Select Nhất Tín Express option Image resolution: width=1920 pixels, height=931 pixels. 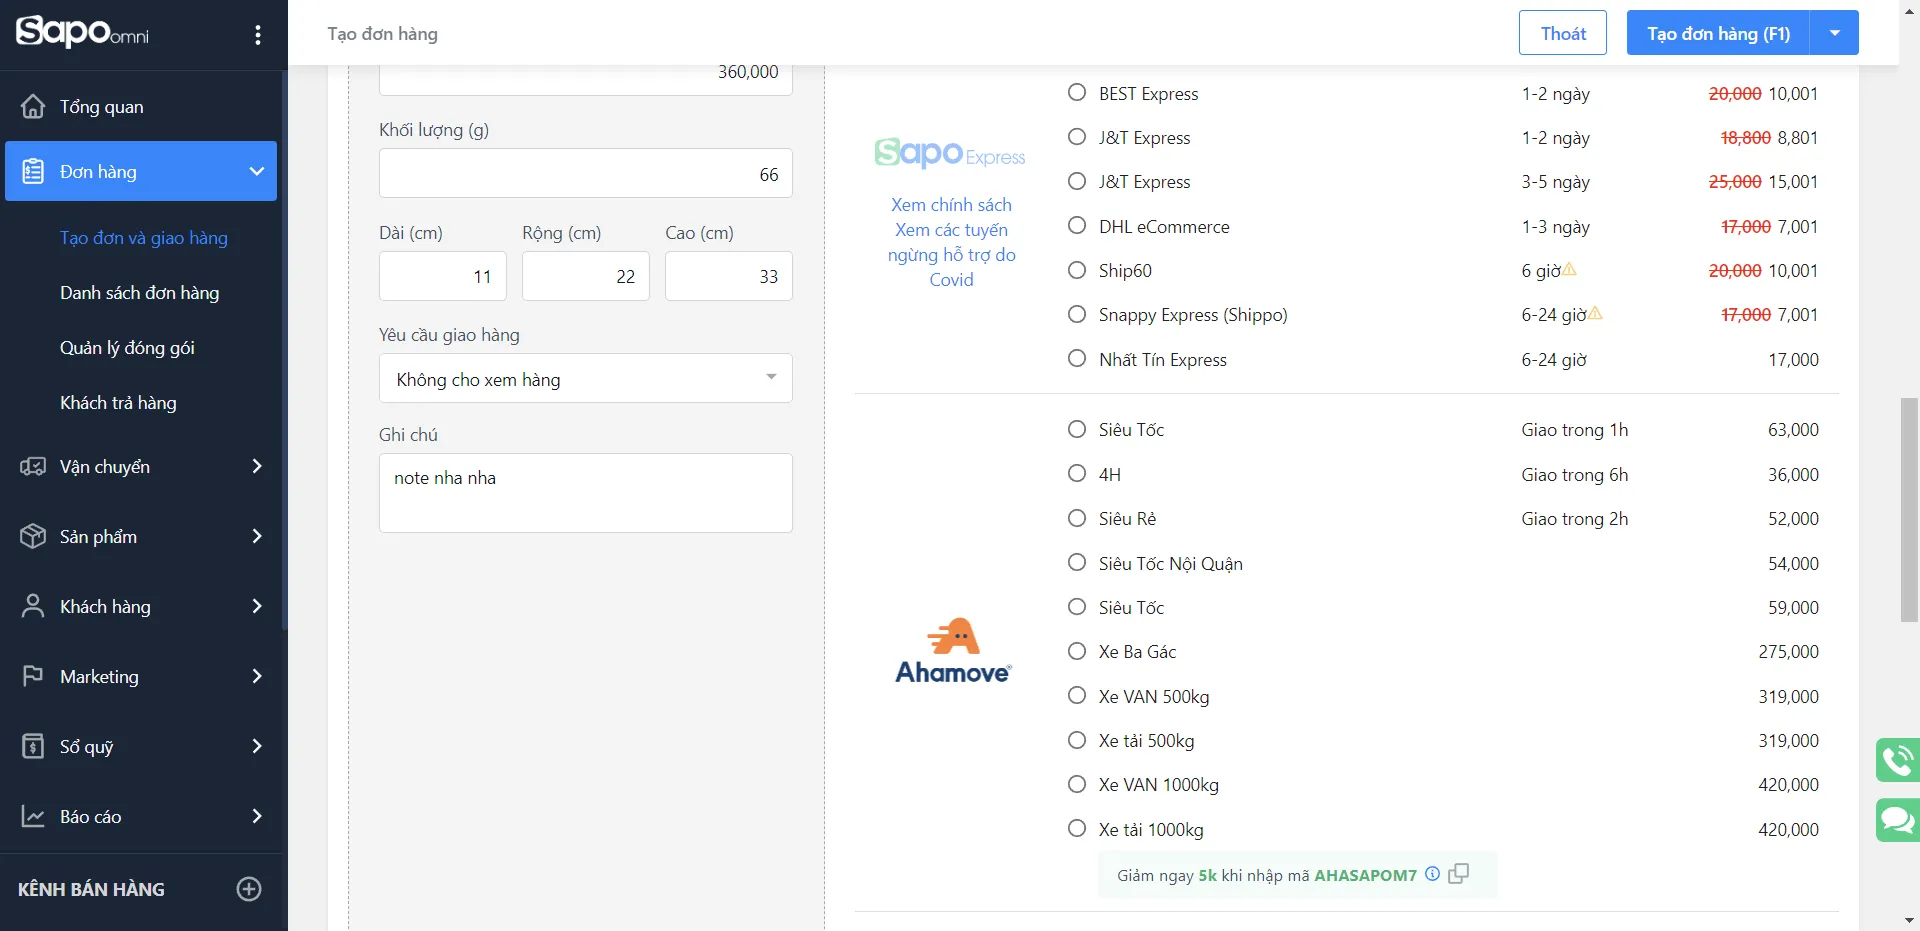coord(1077,359)
